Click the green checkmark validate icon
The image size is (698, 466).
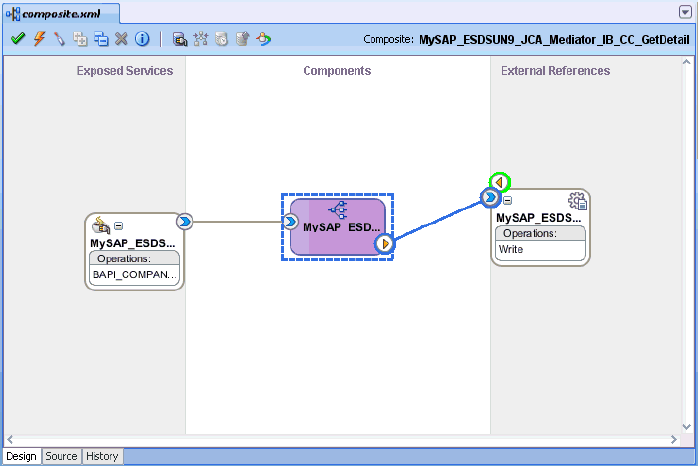(x=18, y=39)
